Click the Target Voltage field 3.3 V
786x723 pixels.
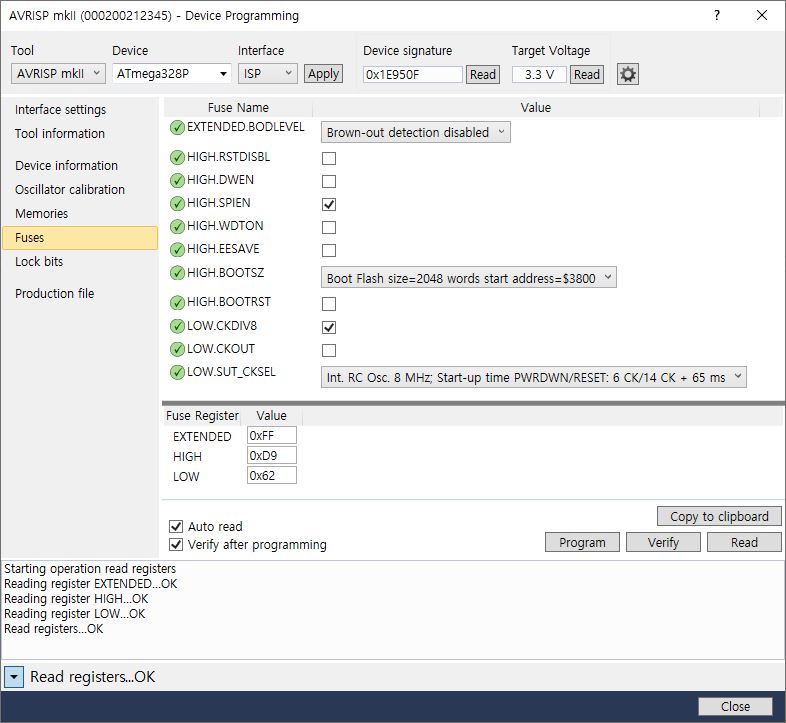tap(539, 75)
